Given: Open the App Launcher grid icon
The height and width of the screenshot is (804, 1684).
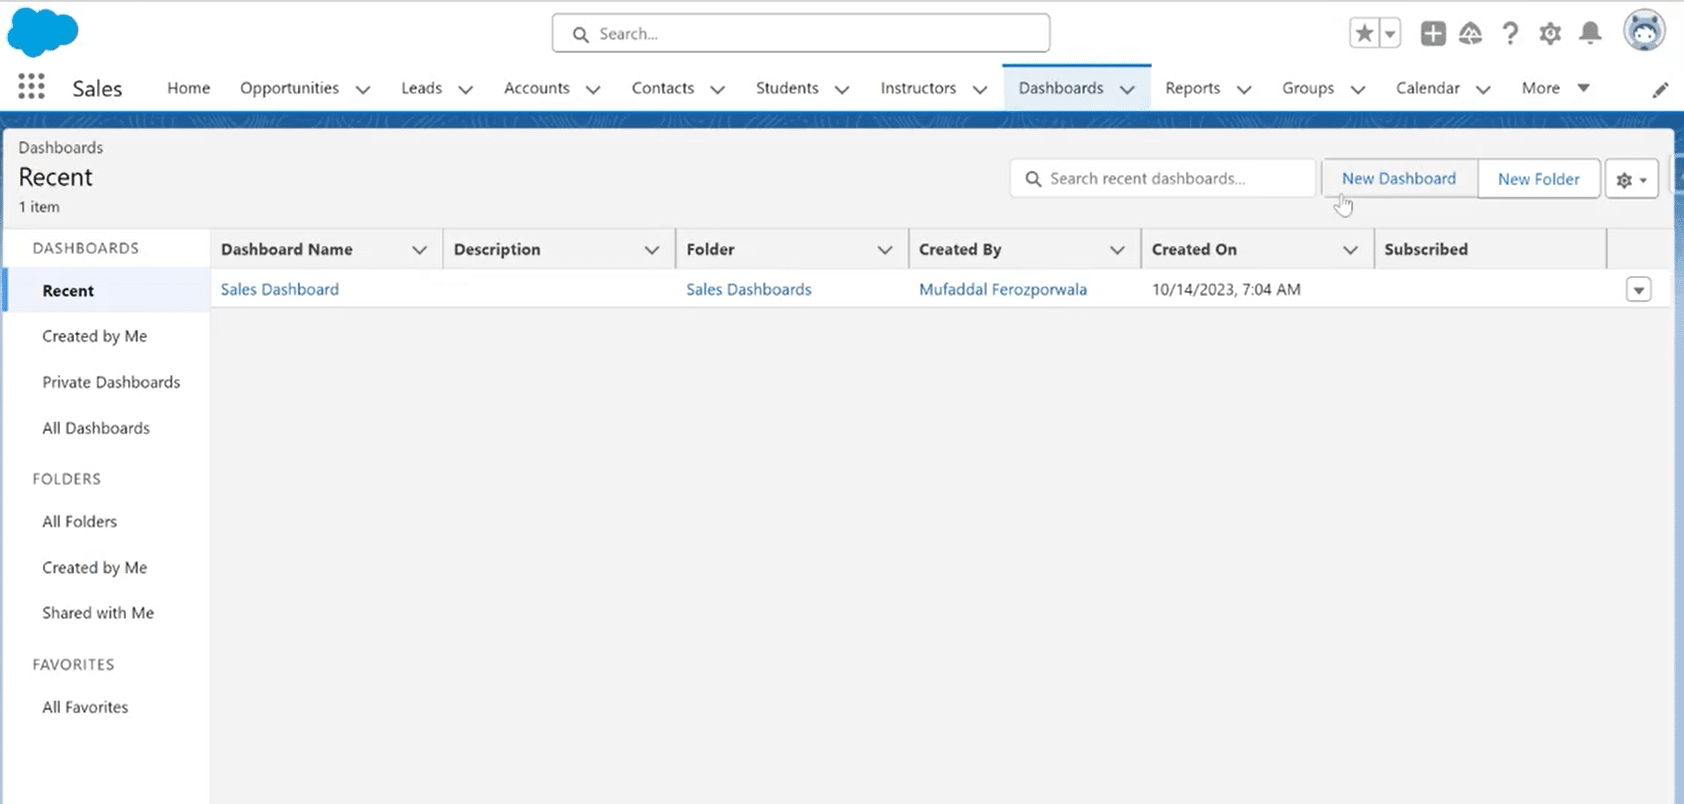Looking at the screenshot, I should pos(31,87).
